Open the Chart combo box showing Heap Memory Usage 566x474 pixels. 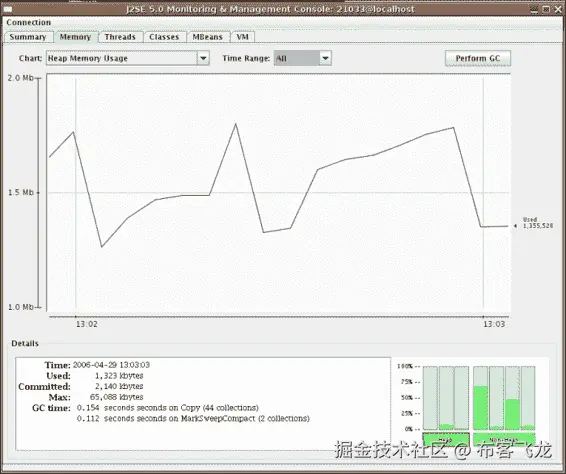(128, 58)
